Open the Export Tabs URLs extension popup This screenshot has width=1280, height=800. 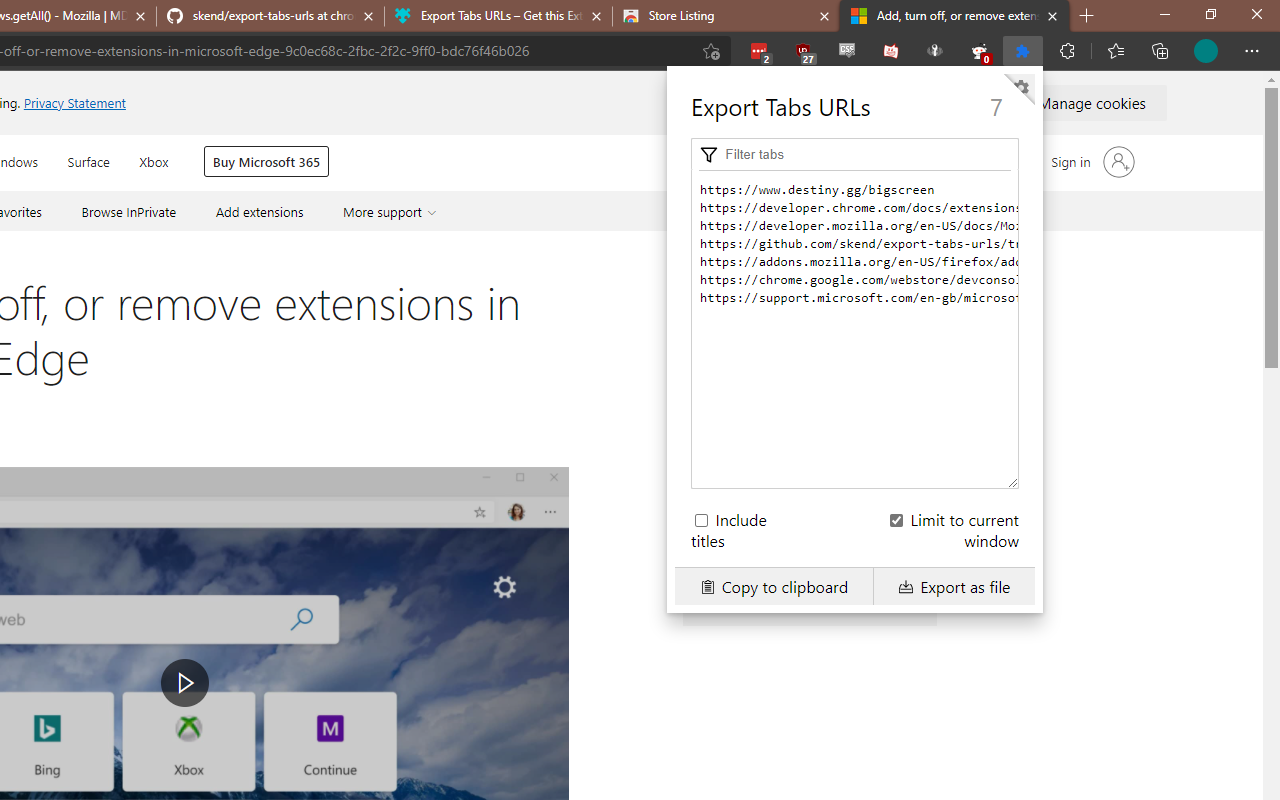(1024, 51)
